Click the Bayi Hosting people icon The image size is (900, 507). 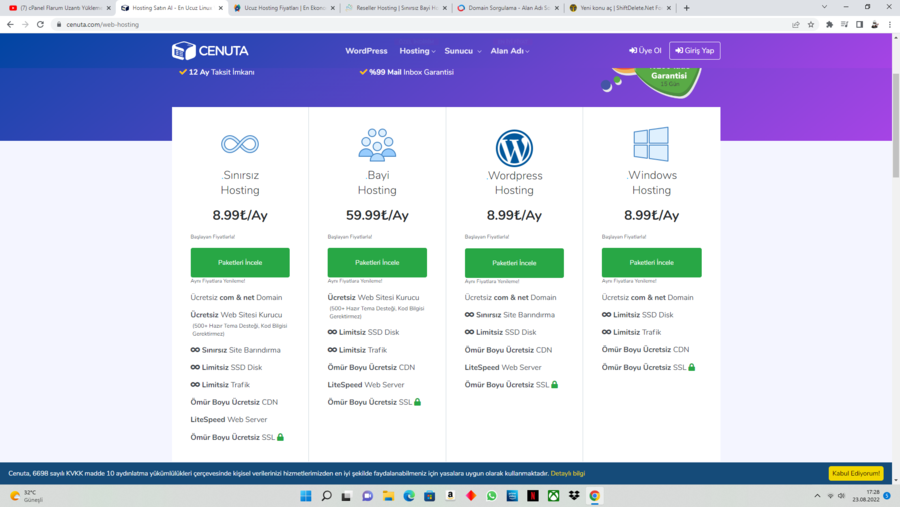coord(377,145)
